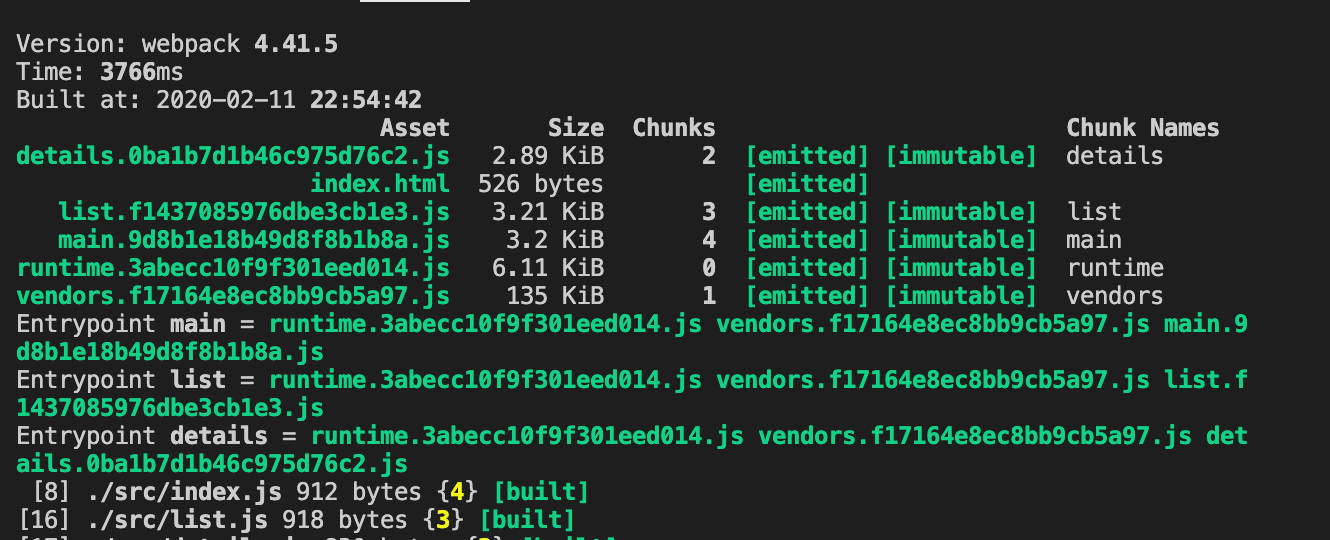Click the ./src/index.js module path
The width and height of the screenshot is (1330, 540).
(x=170, y=492)
